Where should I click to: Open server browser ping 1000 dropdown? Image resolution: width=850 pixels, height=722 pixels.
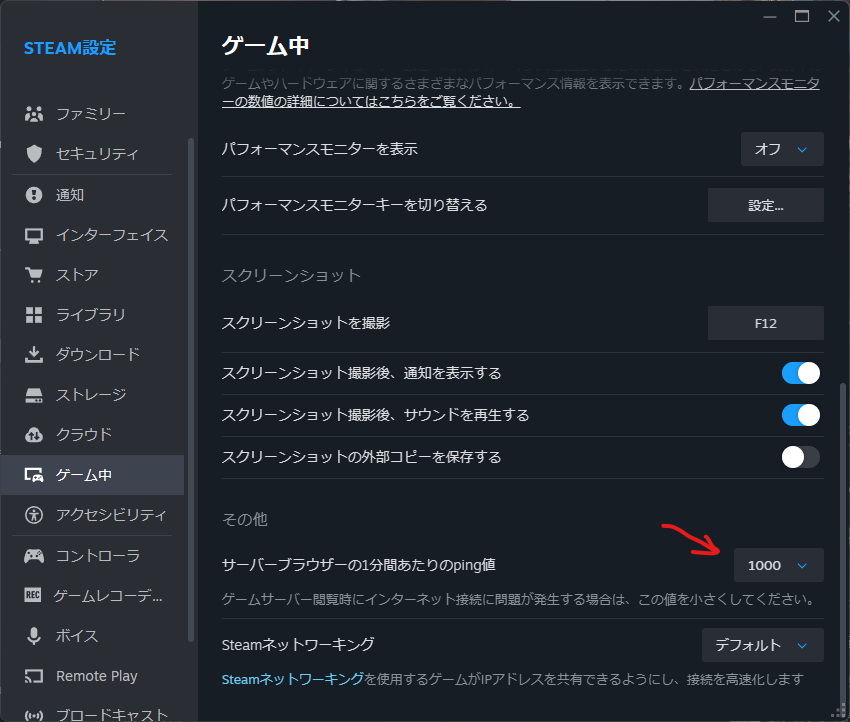coord(778,565)
